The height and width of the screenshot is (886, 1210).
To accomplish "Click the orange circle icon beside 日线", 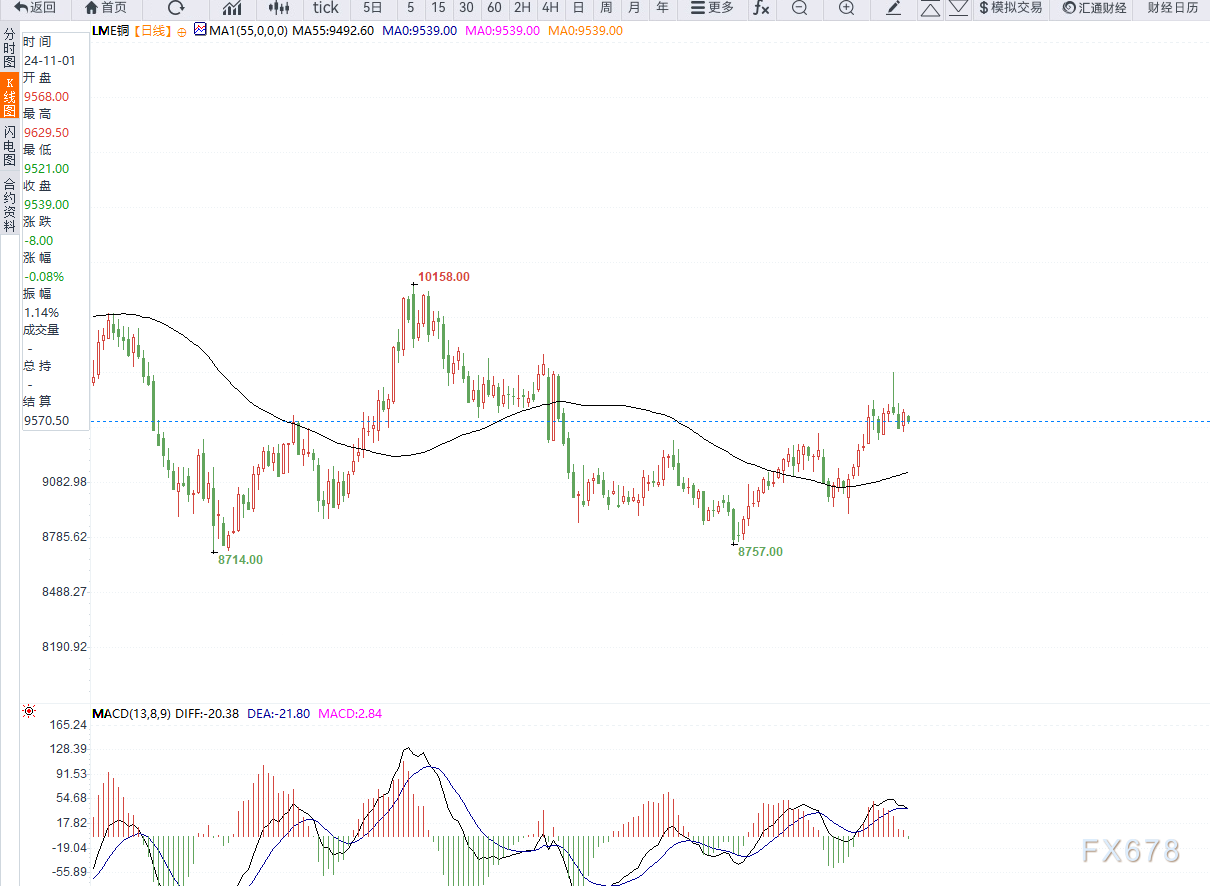I will (x=181, y=31).
